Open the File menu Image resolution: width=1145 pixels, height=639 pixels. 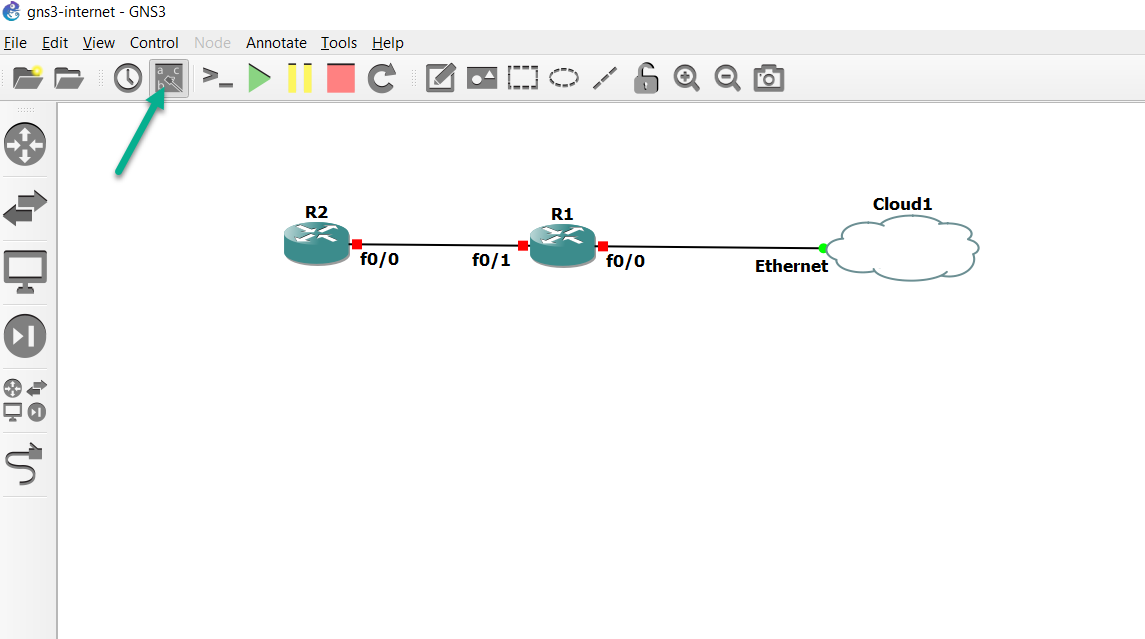click(x=15, y=43)
